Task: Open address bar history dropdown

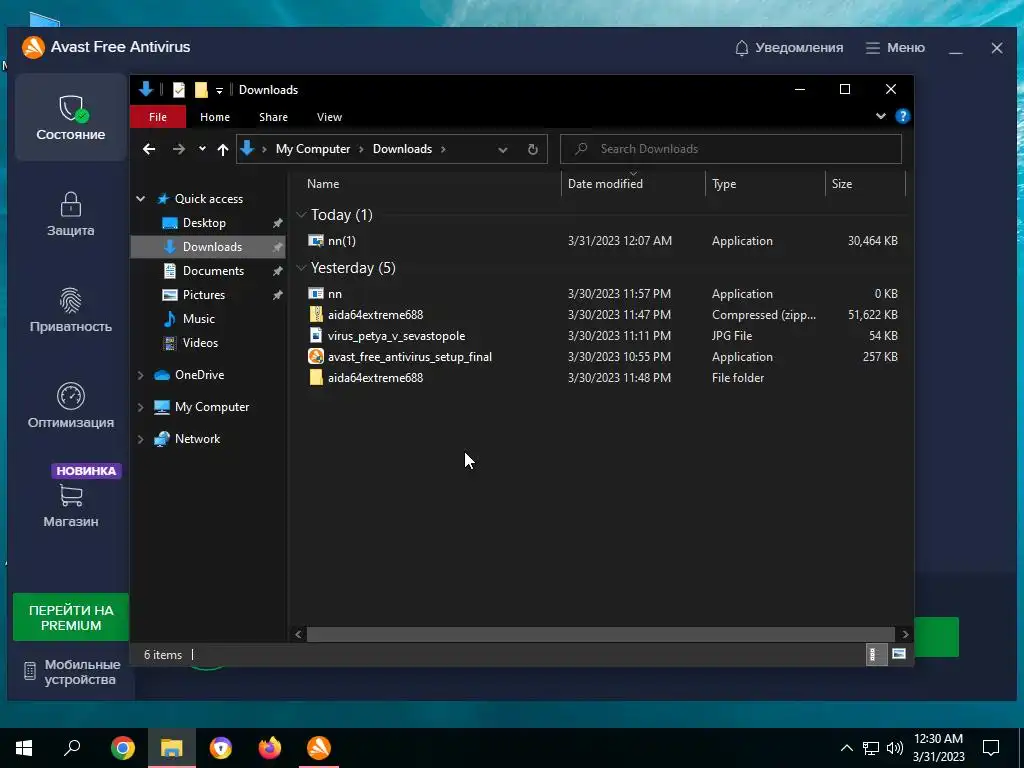Action: click(502, 150)
